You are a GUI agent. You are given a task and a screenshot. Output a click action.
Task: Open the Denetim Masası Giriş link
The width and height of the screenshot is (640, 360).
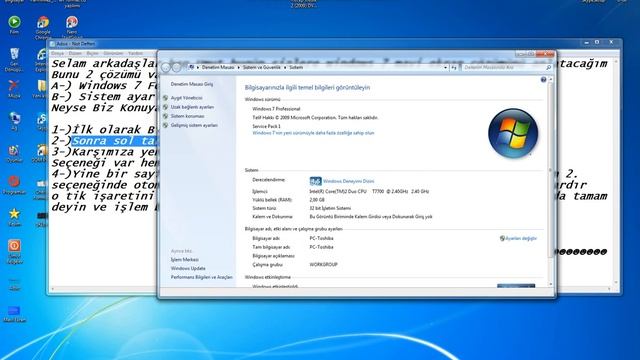point(192,84)
